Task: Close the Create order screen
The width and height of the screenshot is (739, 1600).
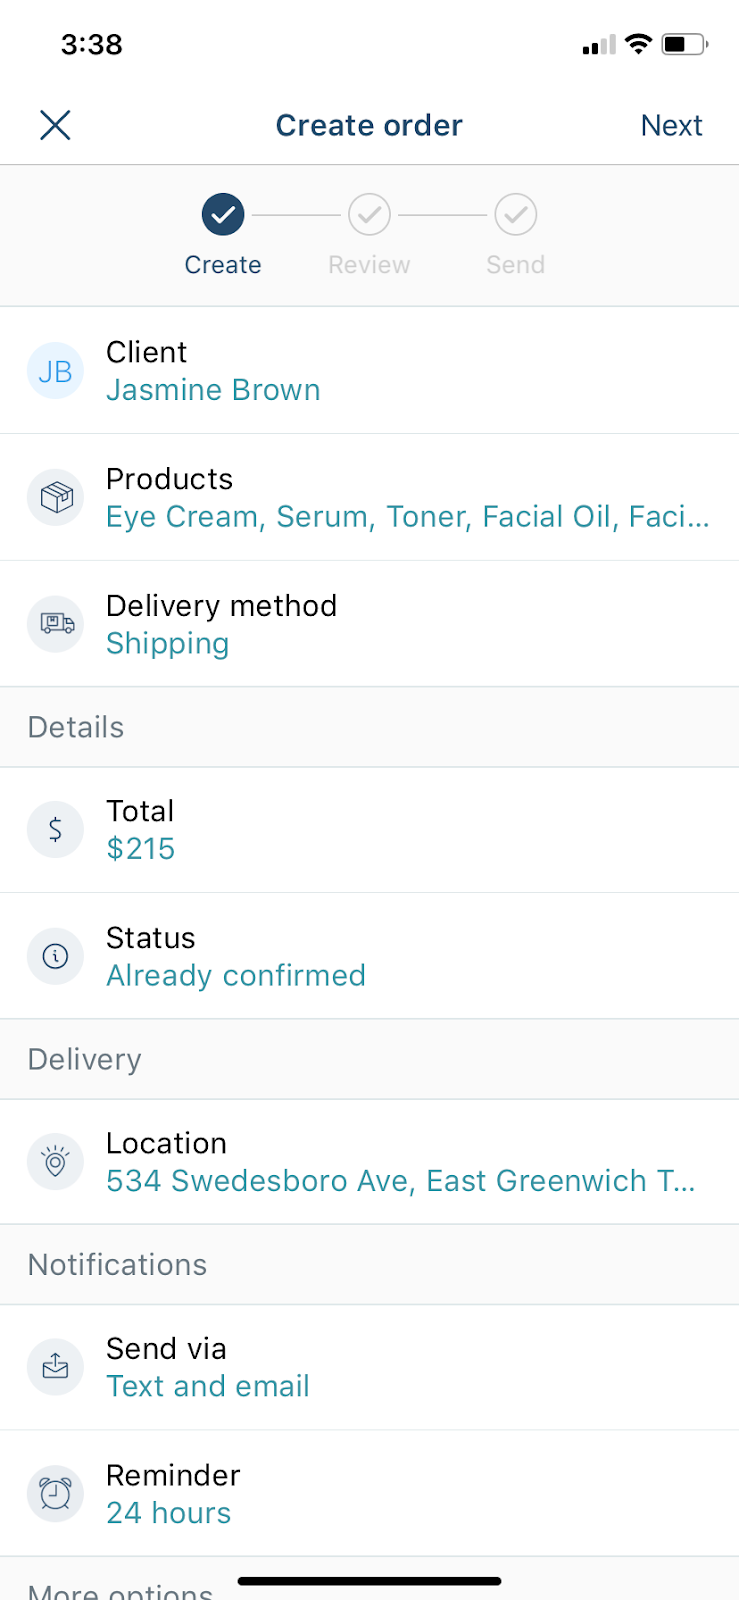Action: [55, 125]
